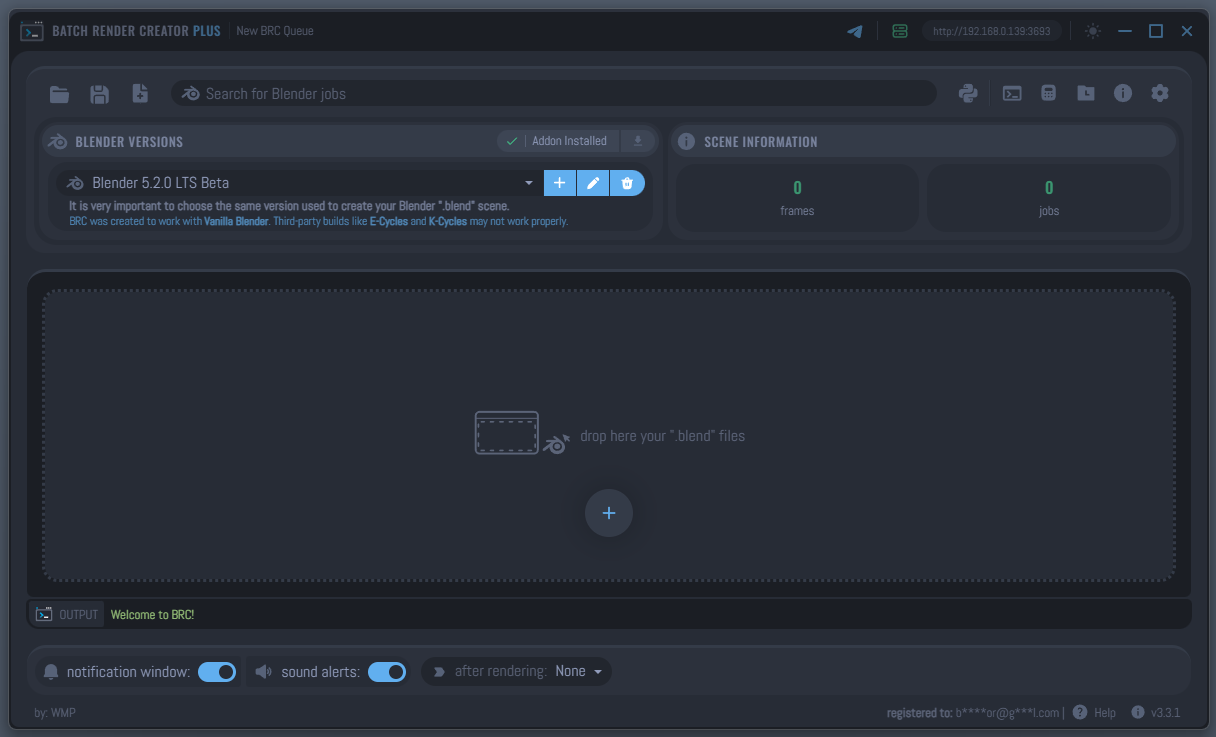Open the Blender 5.2.0 LTS Beta version dropdown
Screen dimensions: 1216x737
click(300, 183)
